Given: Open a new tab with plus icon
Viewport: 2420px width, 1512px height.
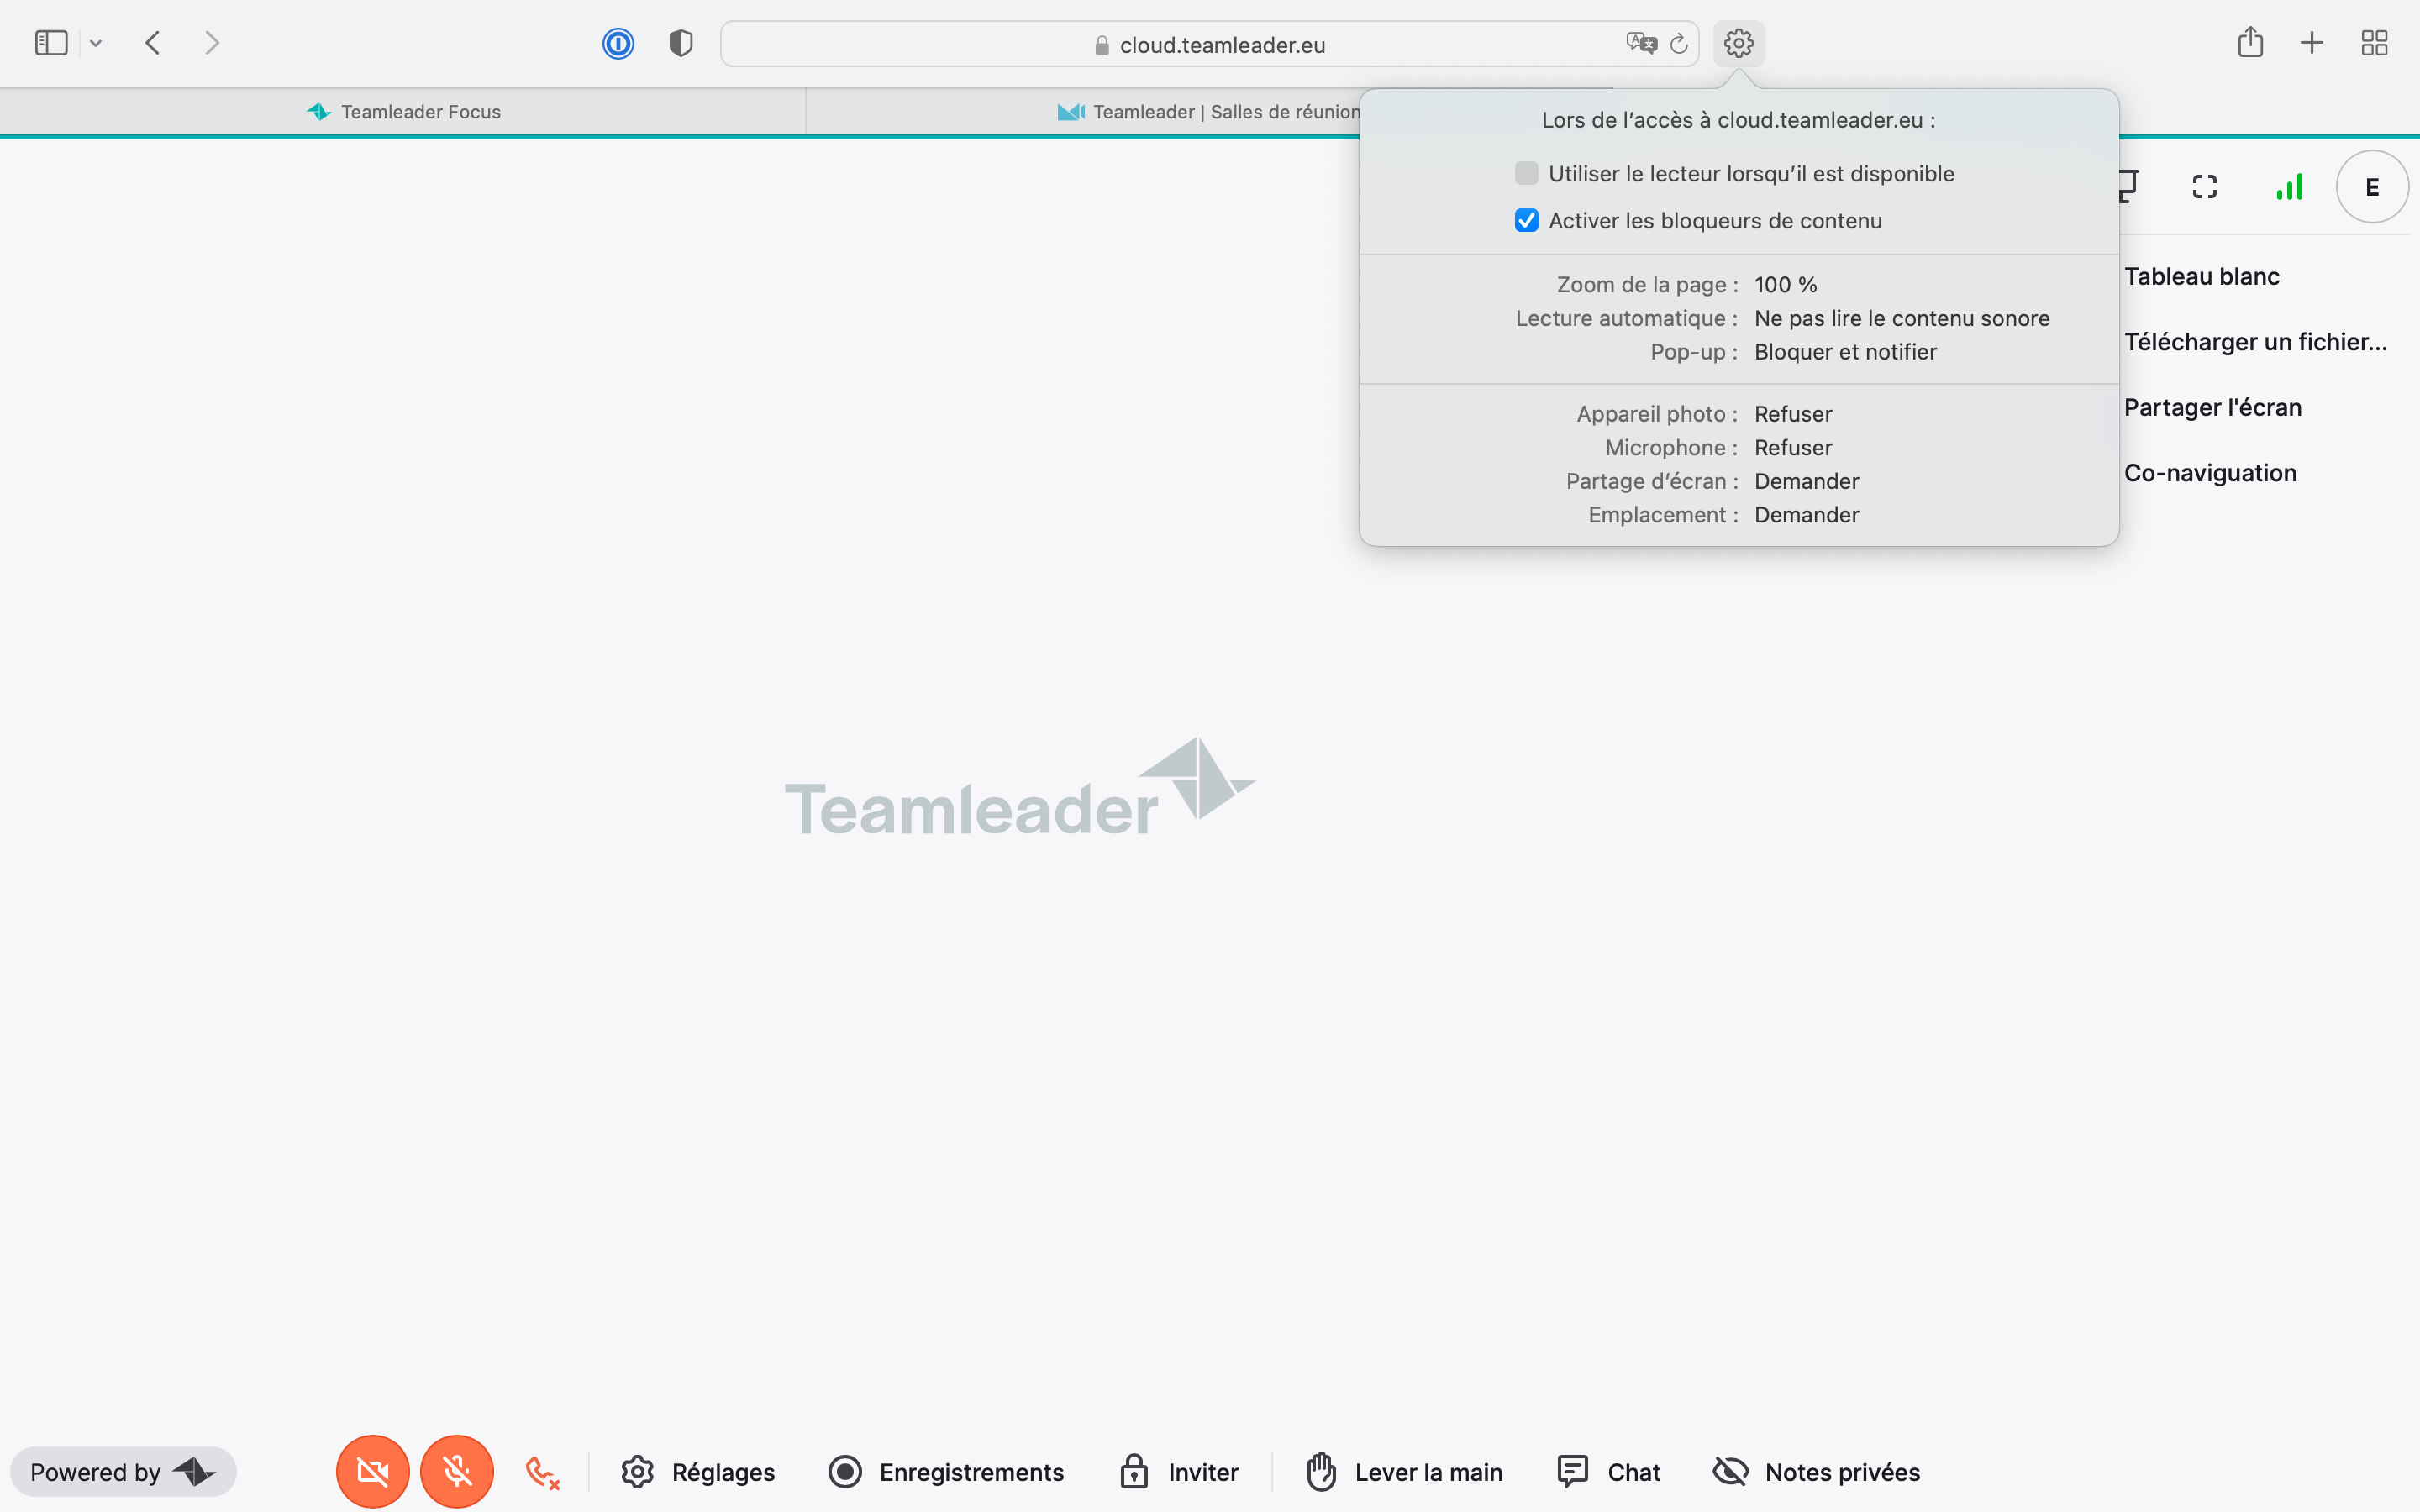Looking at the screenshot, I should [x=2312, y=43].
